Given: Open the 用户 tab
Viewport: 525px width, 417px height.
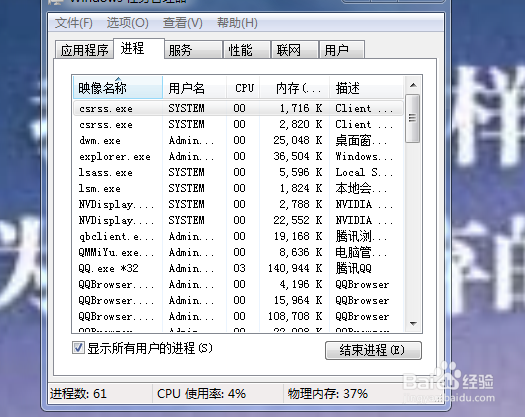Looking at the screenshot, I should coord(342,50).
